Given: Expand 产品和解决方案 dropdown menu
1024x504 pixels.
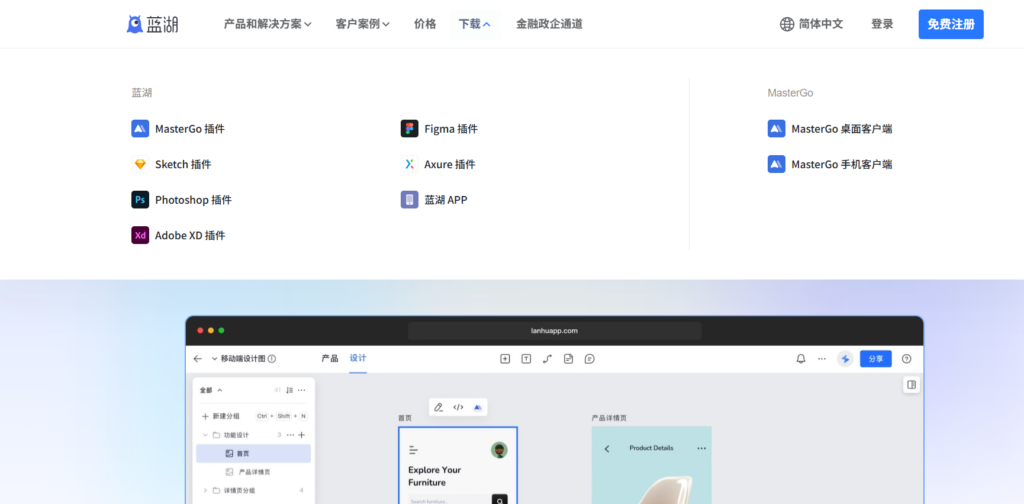Looking at the screenshot, I should 267,24.
